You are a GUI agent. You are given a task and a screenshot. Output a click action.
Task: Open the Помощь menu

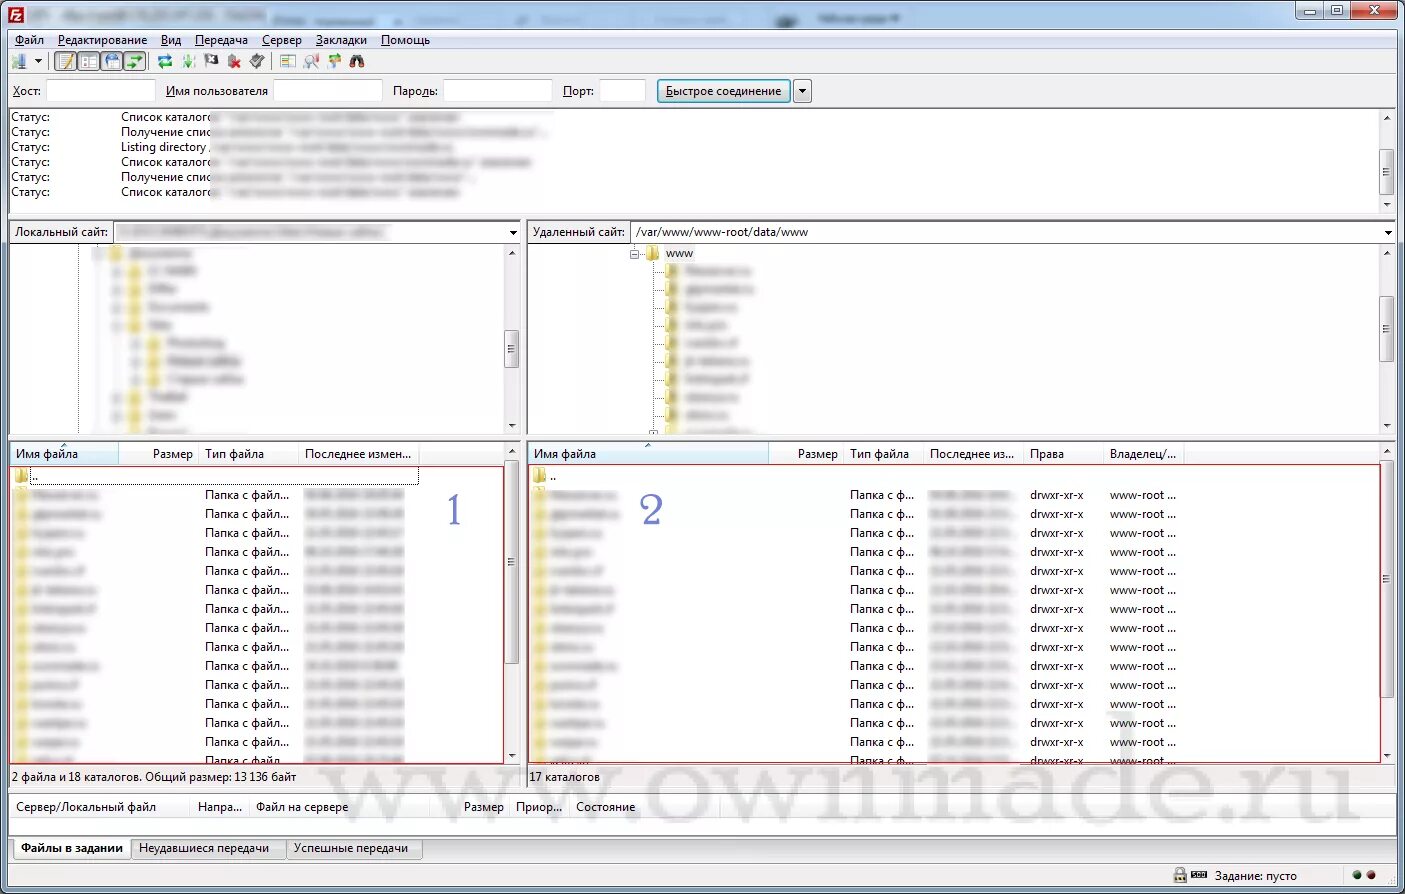pos(405,40)
